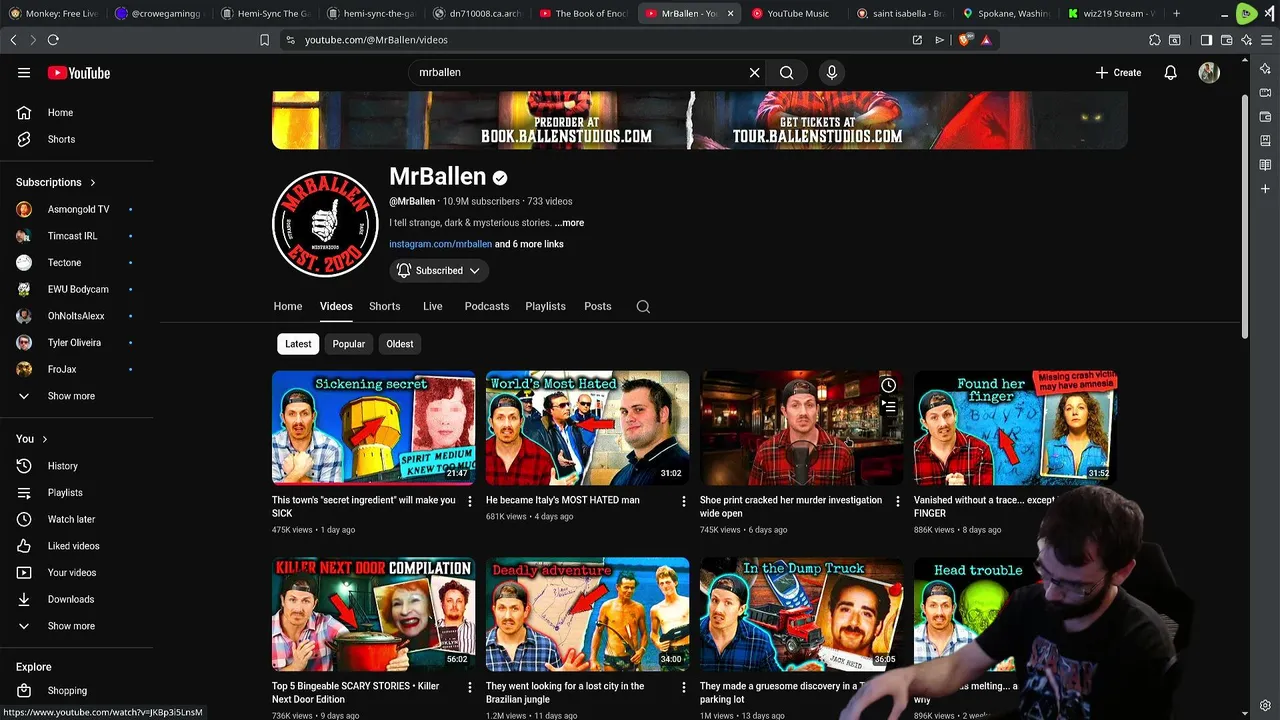
Task: Reload the page in browser toolbar
Action: 53,40
